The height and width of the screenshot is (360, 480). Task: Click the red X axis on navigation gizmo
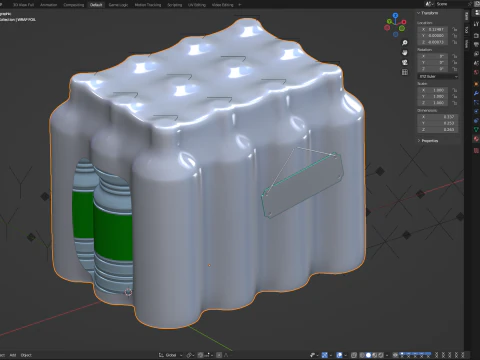[404, 22]
